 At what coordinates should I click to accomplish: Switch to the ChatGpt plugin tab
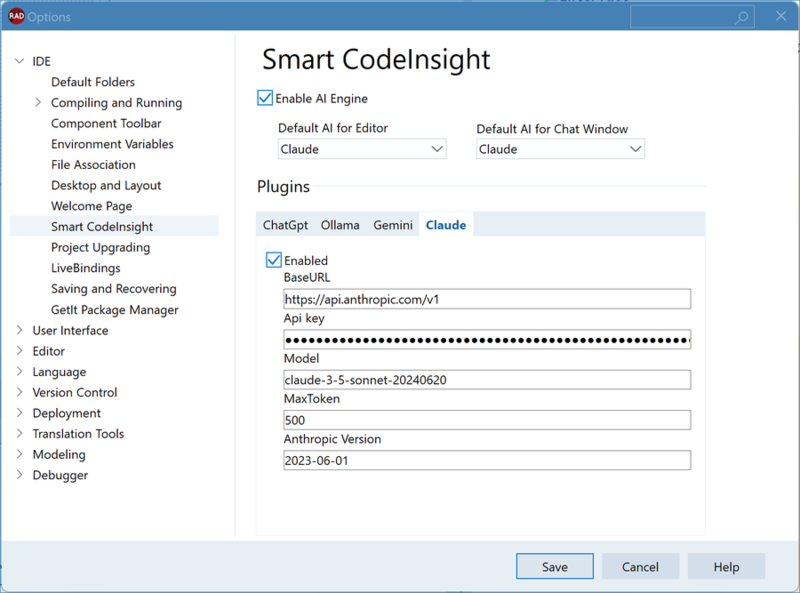click(285, 225)
